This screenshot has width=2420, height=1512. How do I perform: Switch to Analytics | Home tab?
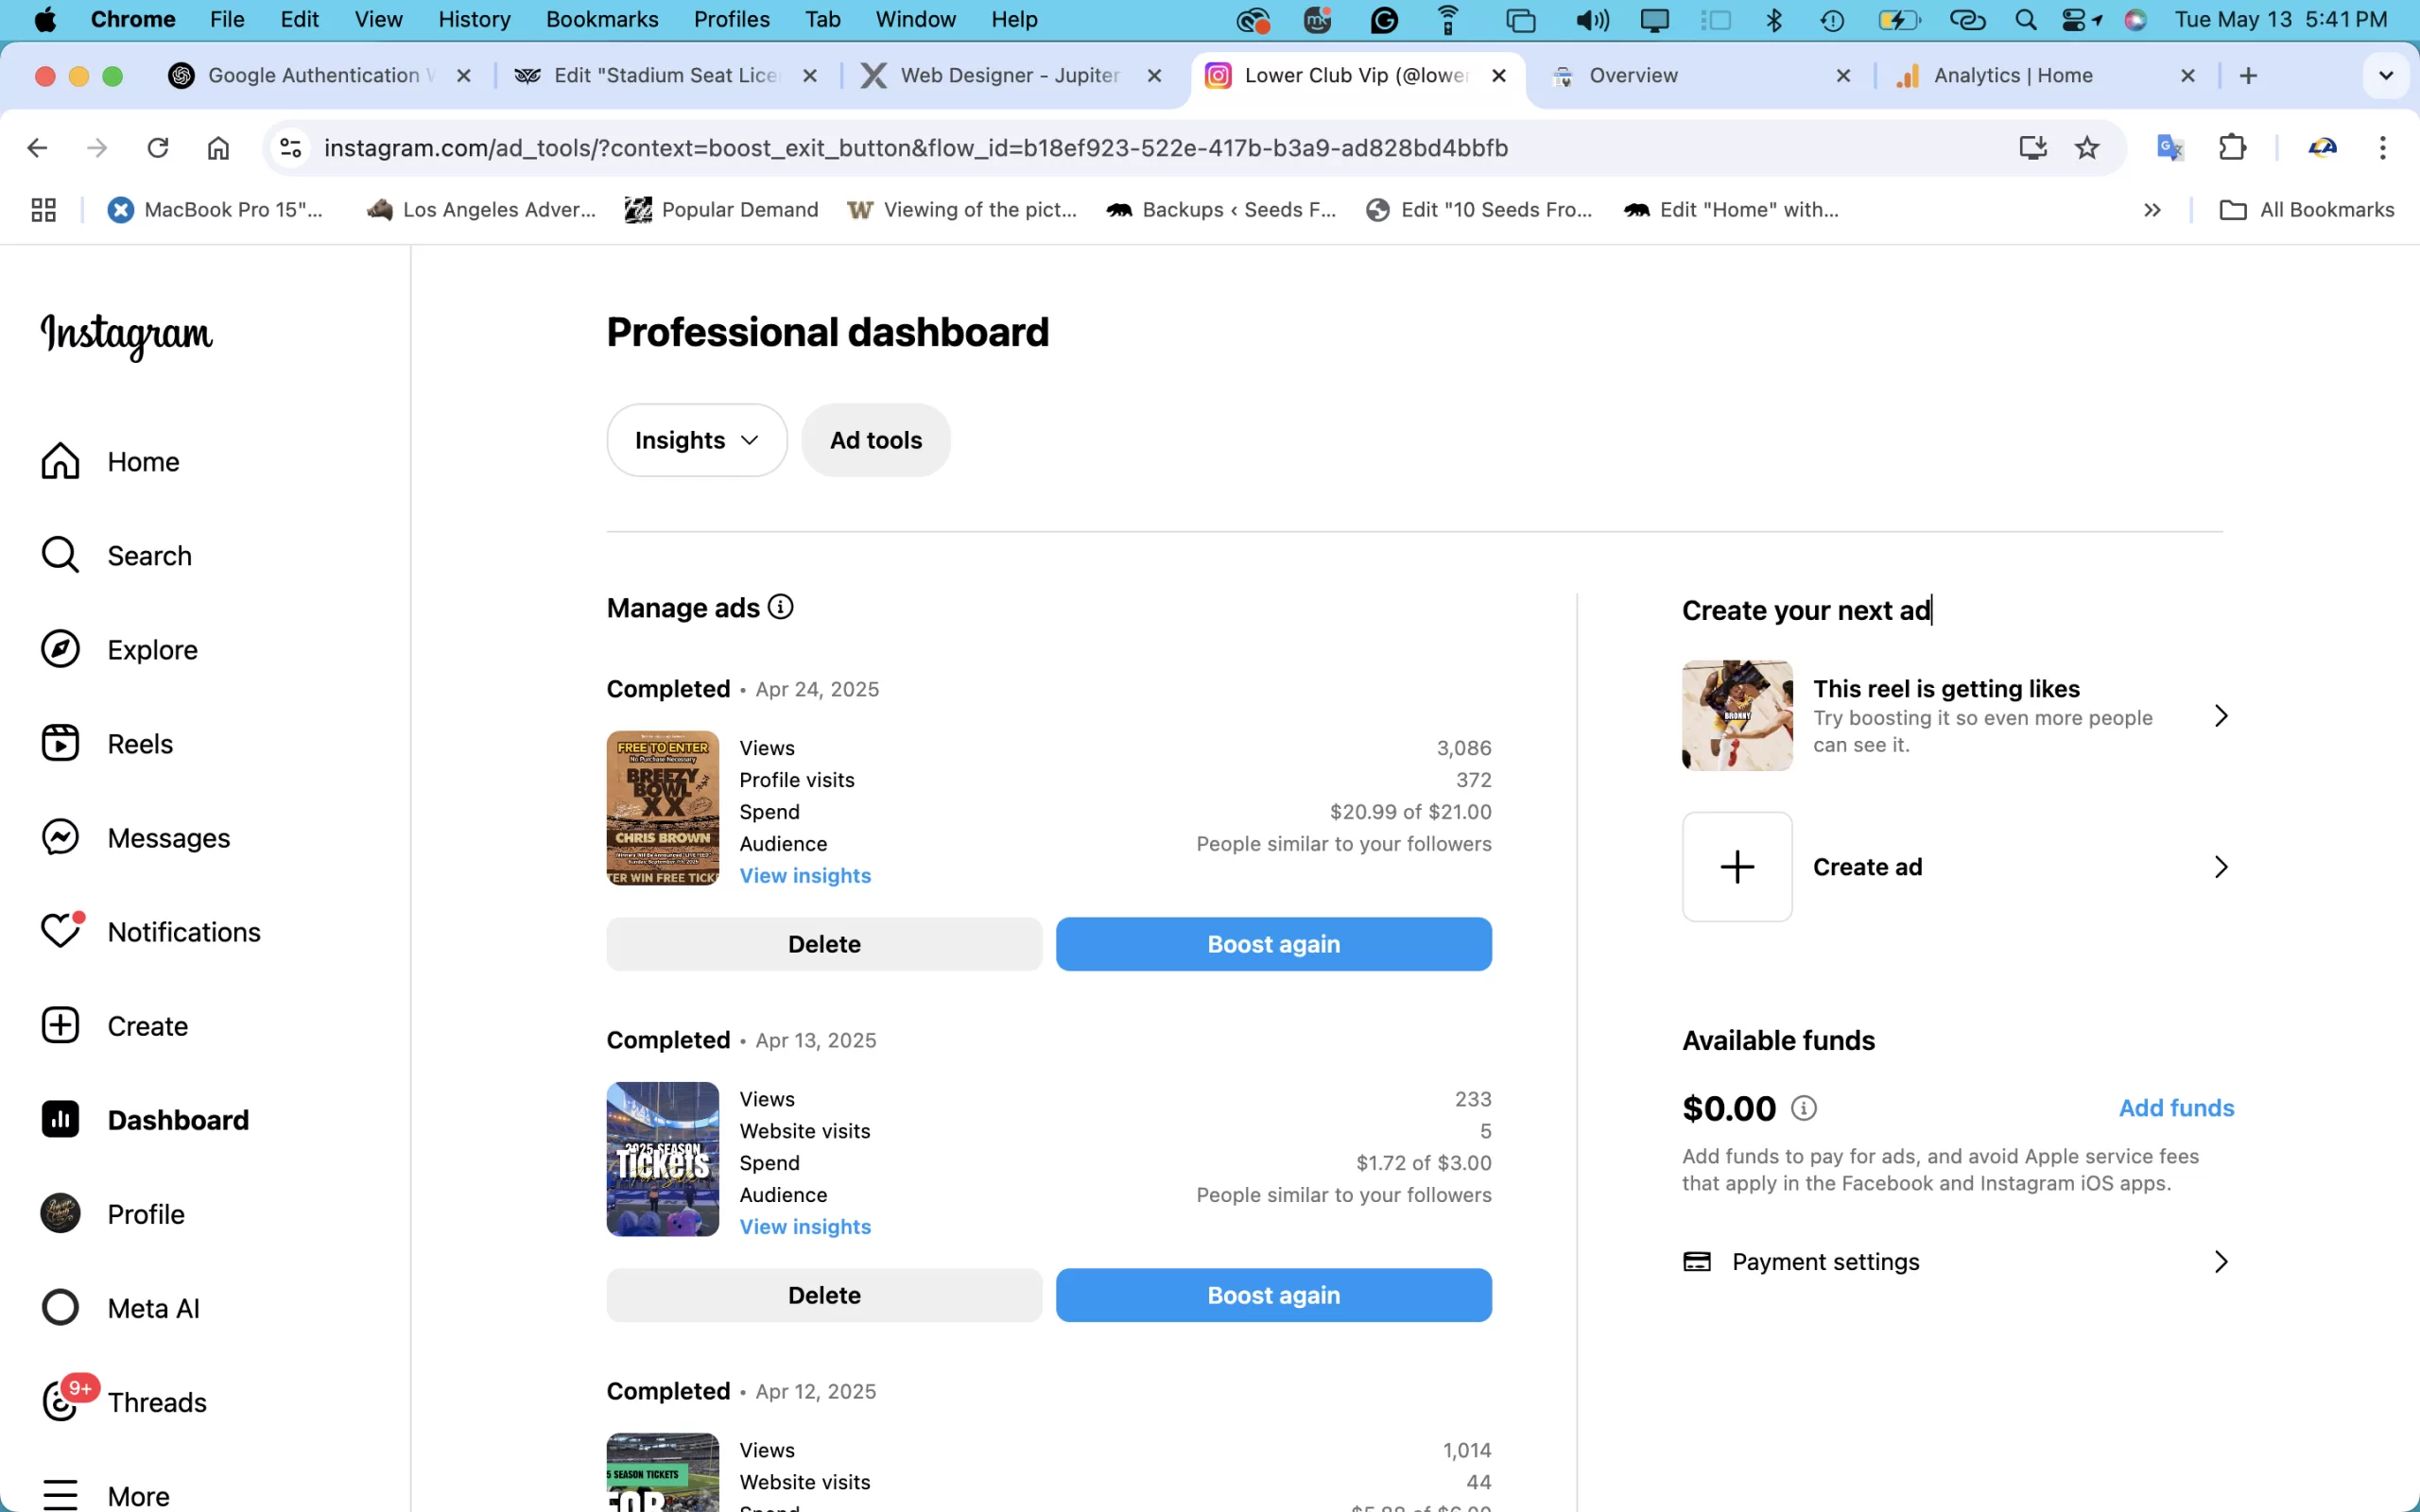coord(2012,75)
